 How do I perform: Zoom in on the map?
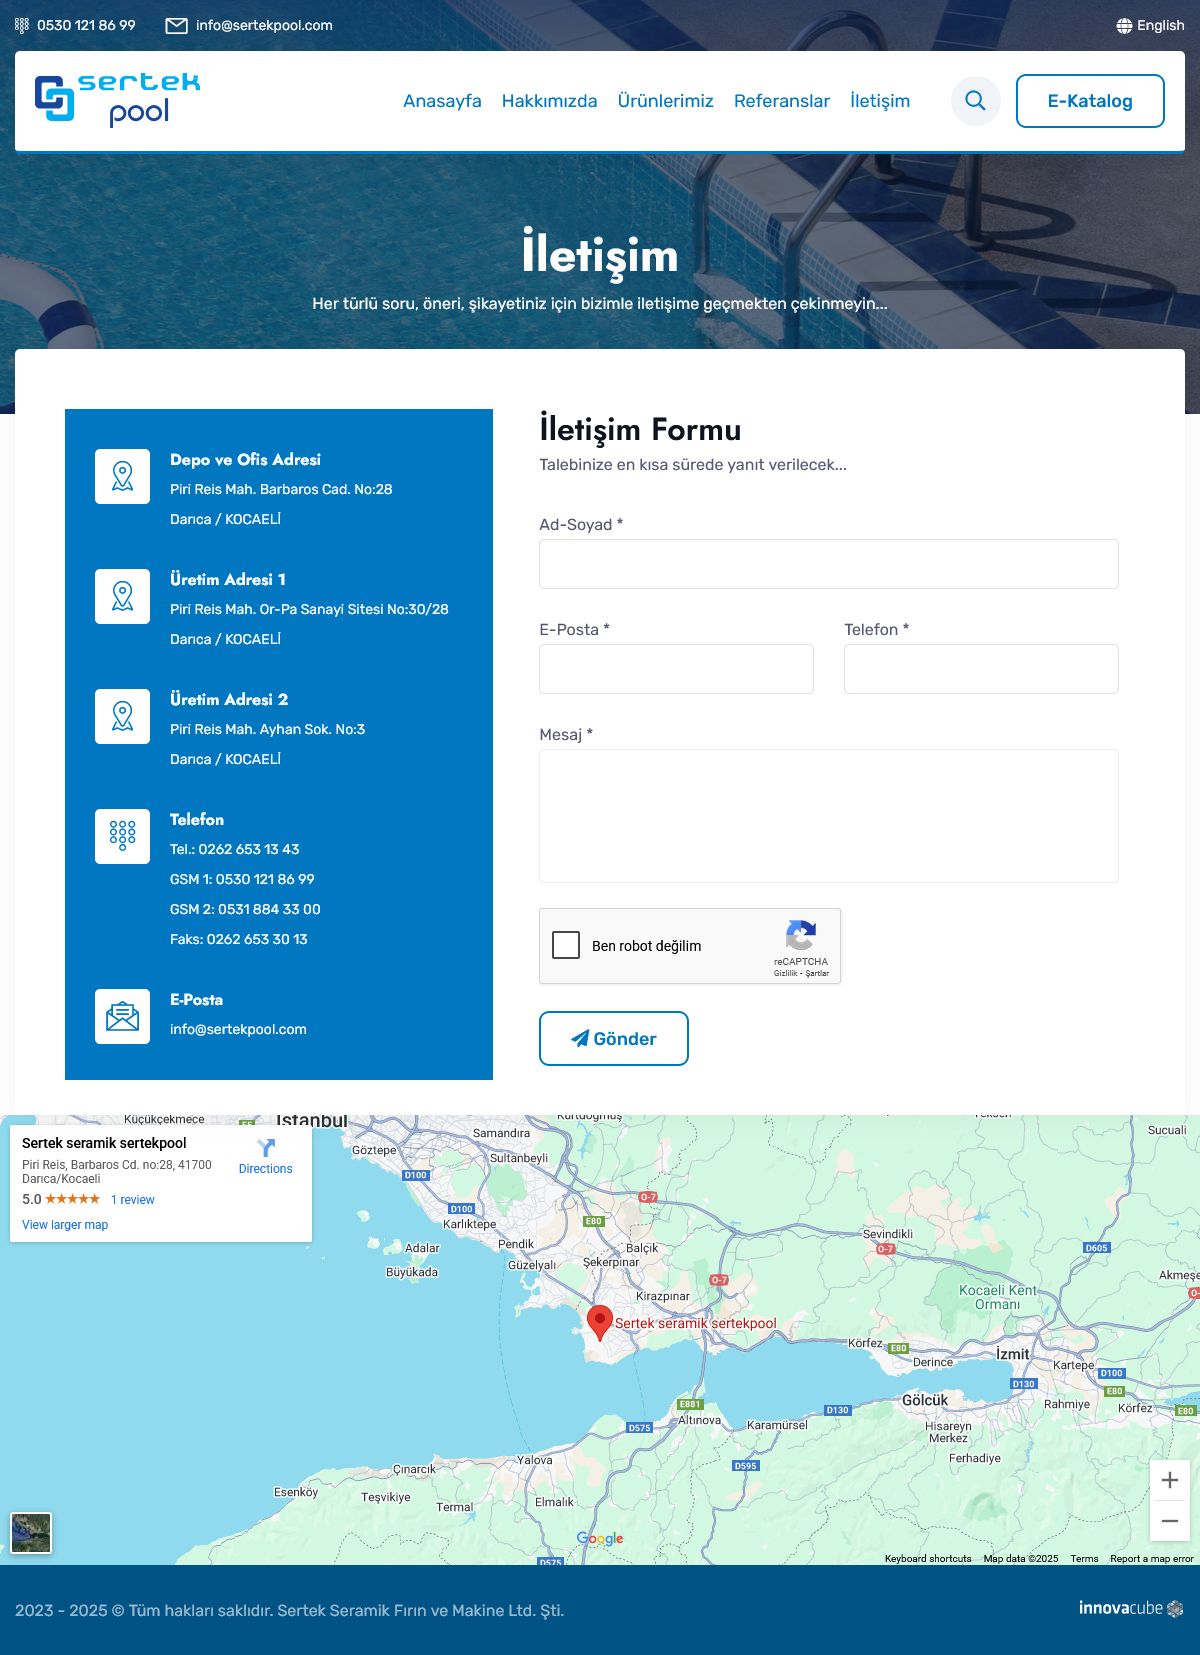point(1170,1480)
